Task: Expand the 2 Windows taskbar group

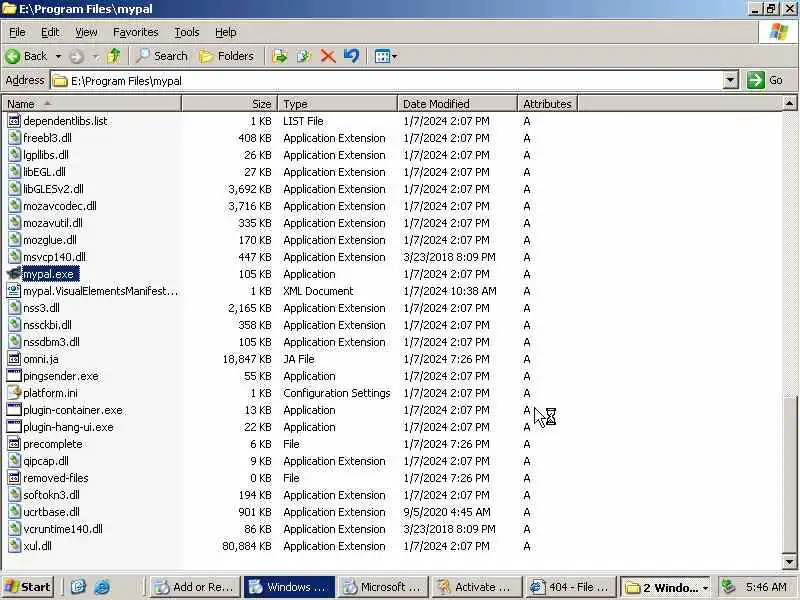Action: pyautogui.click(x=666, y=587)
